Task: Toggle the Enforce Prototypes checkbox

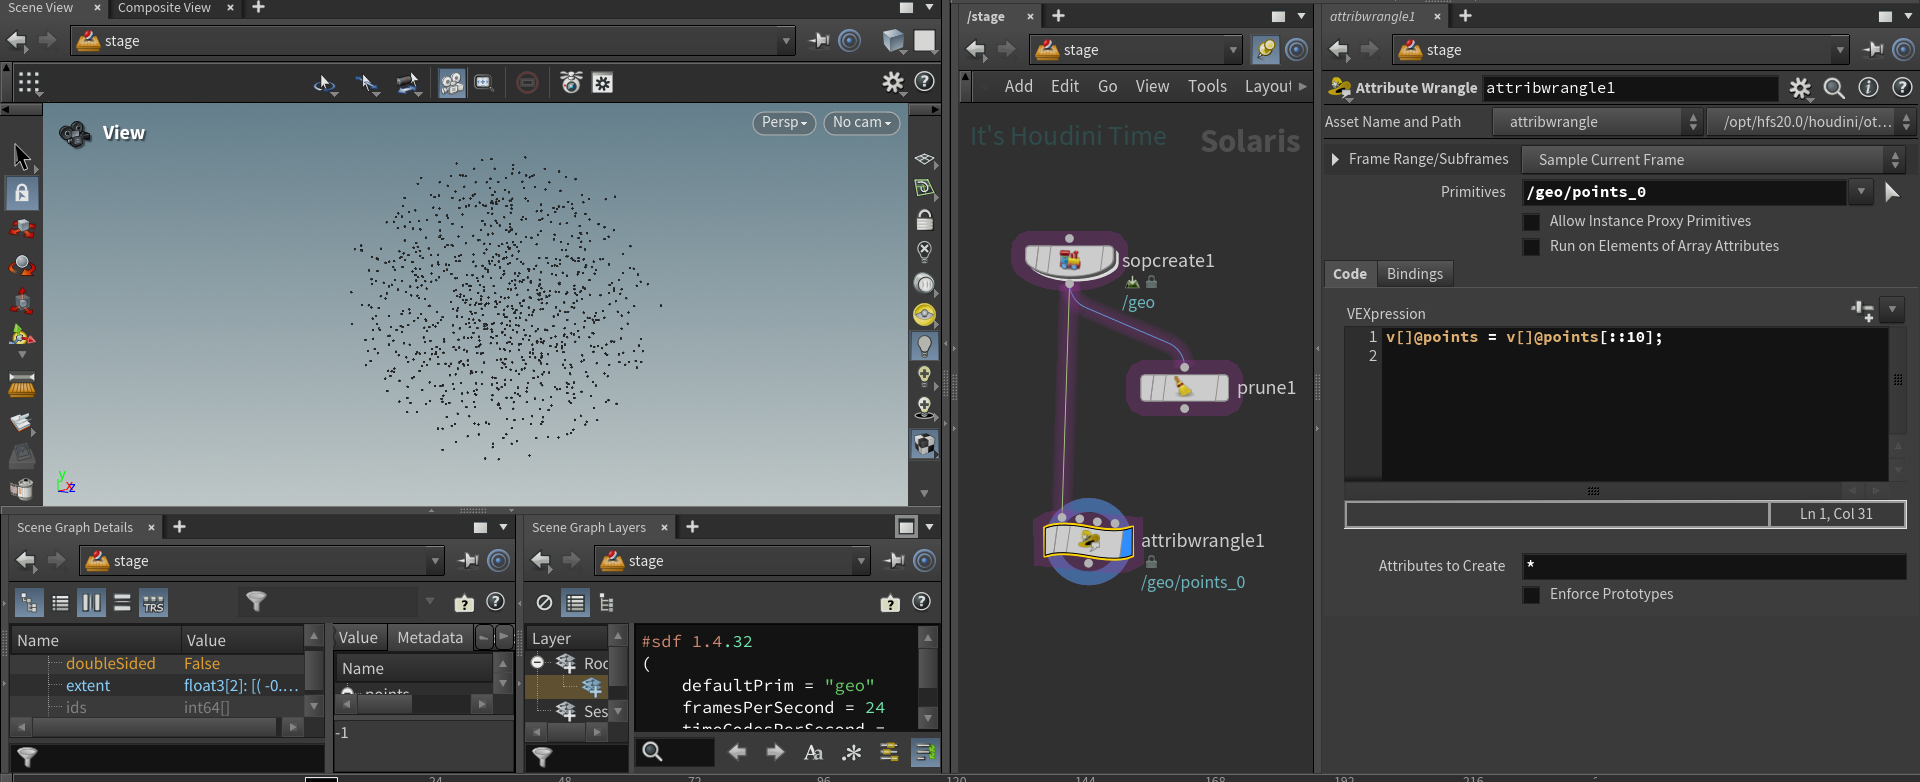Action: 1531,595
